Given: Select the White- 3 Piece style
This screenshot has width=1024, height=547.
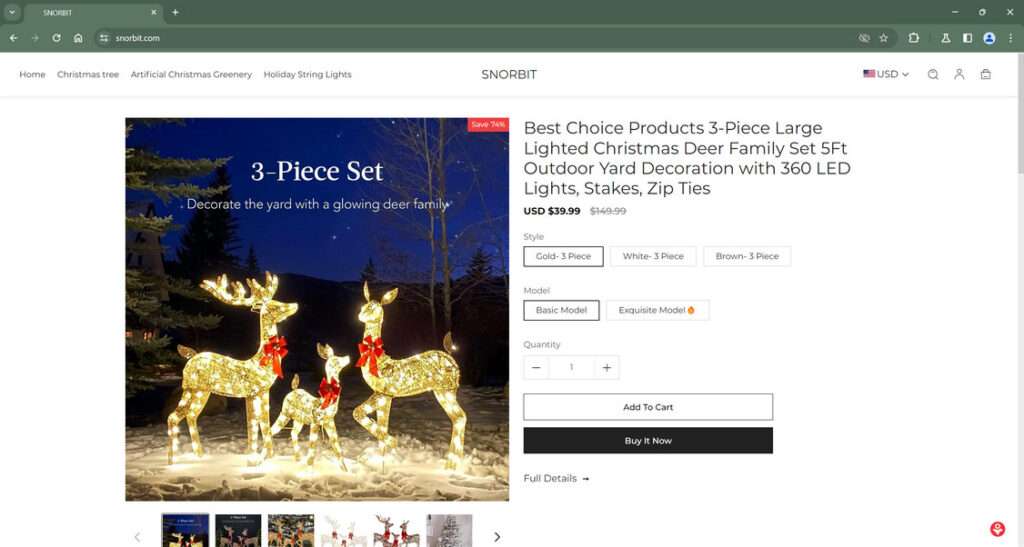Looking at the screenshot, I should pyautogui.click(x=653, y=256).
